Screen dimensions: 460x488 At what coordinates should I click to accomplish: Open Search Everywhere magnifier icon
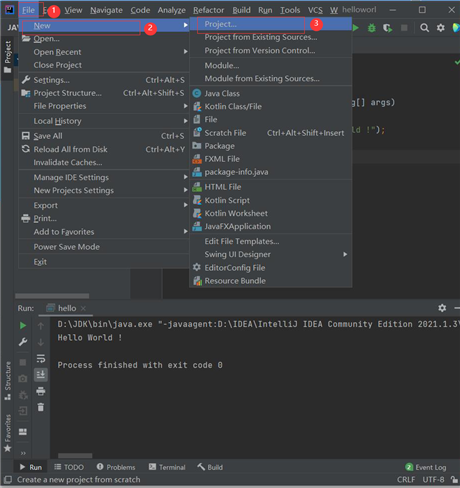424,28
